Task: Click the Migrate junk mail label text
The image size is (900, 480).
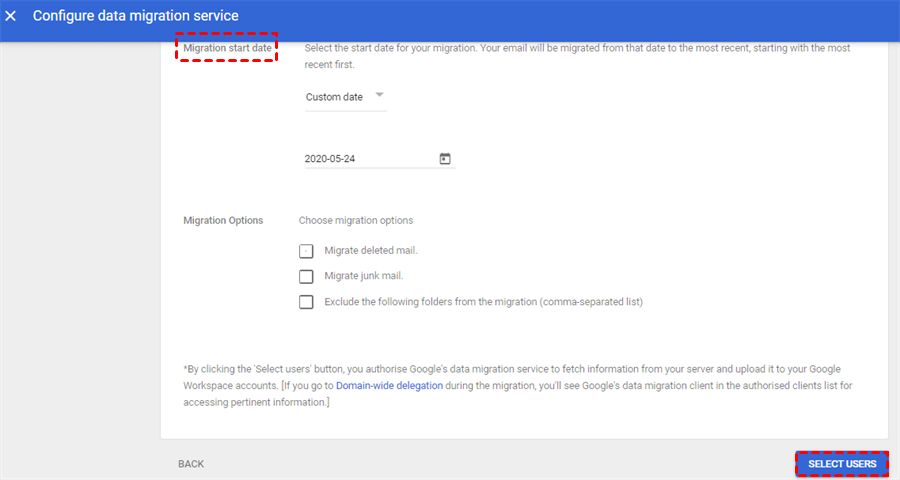Action: (364, 276)
